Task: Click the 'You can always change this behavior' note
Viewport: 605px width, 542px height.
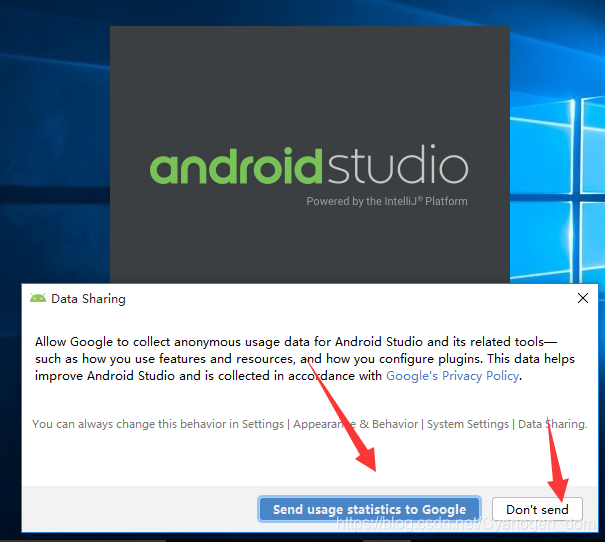Action: point(309,424)
